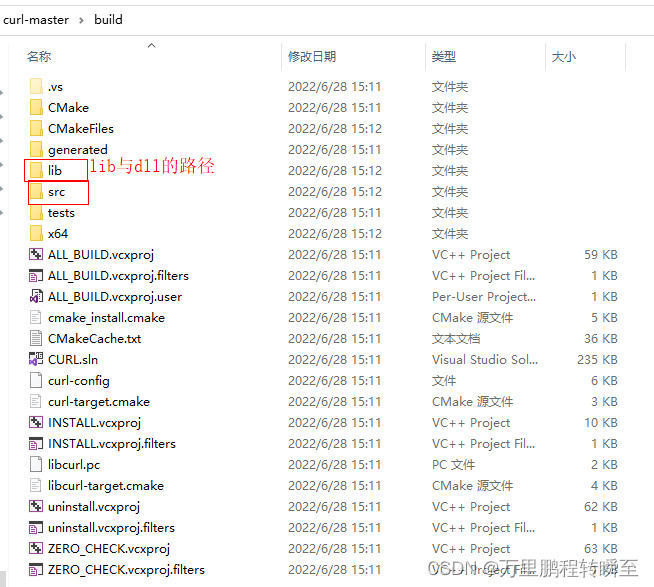Sort the list by the 修改日期 column
The image size is (654, 587).
(312, 56)
